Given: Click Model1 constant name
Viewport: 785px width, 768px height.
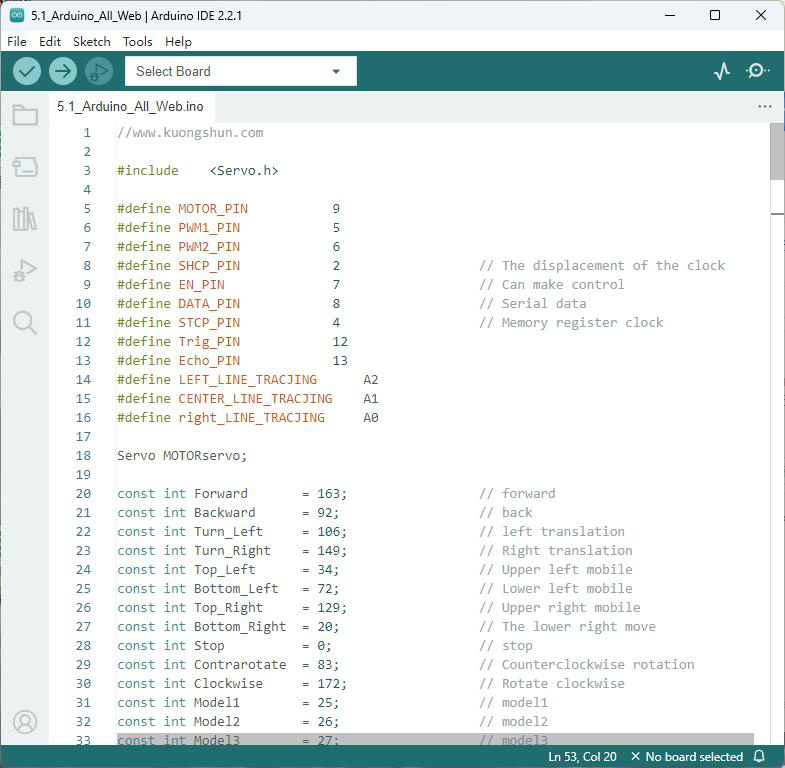Looking at the screenshot, I should (x=217, y=703).
